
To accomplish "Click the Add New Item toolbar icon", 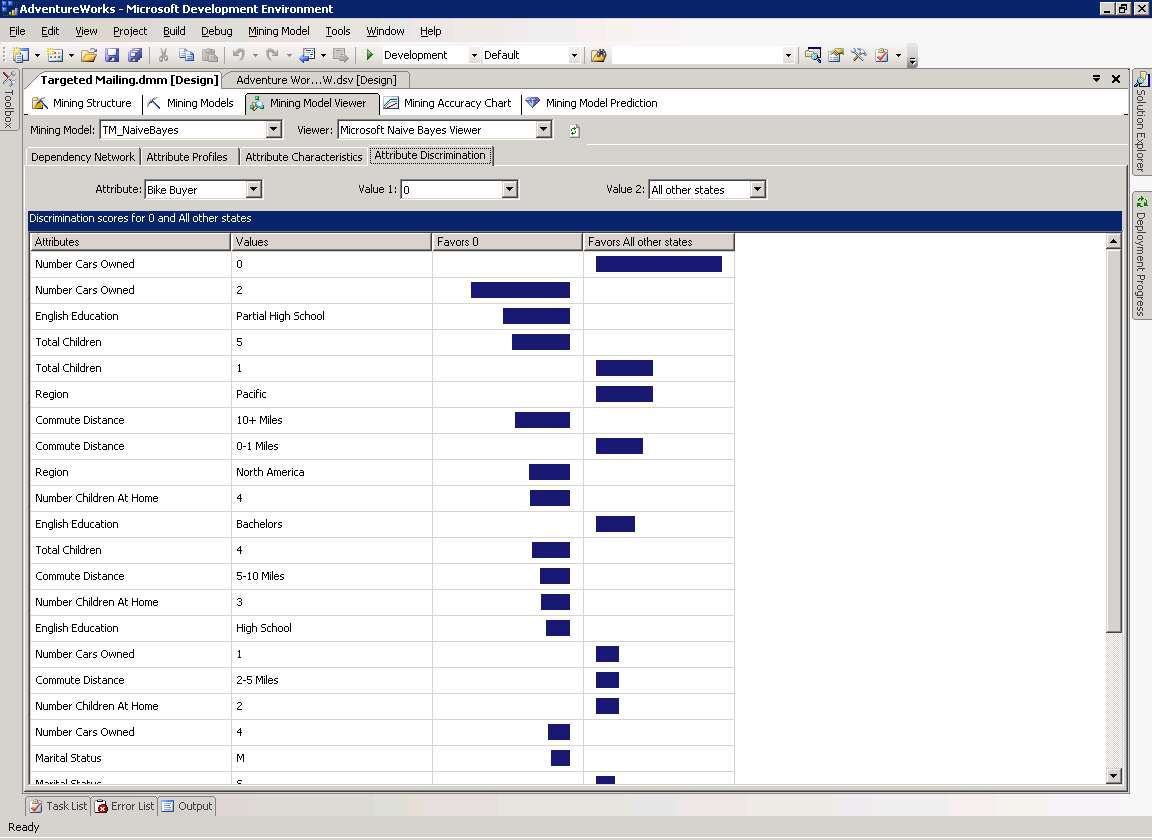I will pyautogui.click(x=55, y=55).
